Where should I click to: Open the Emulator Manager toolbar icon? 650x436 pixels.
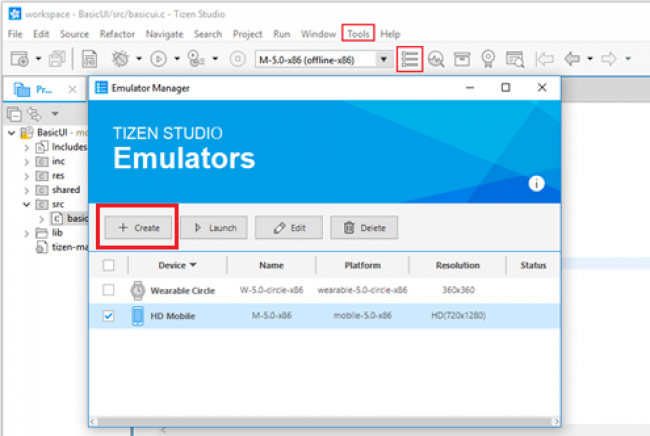(409, 59)
